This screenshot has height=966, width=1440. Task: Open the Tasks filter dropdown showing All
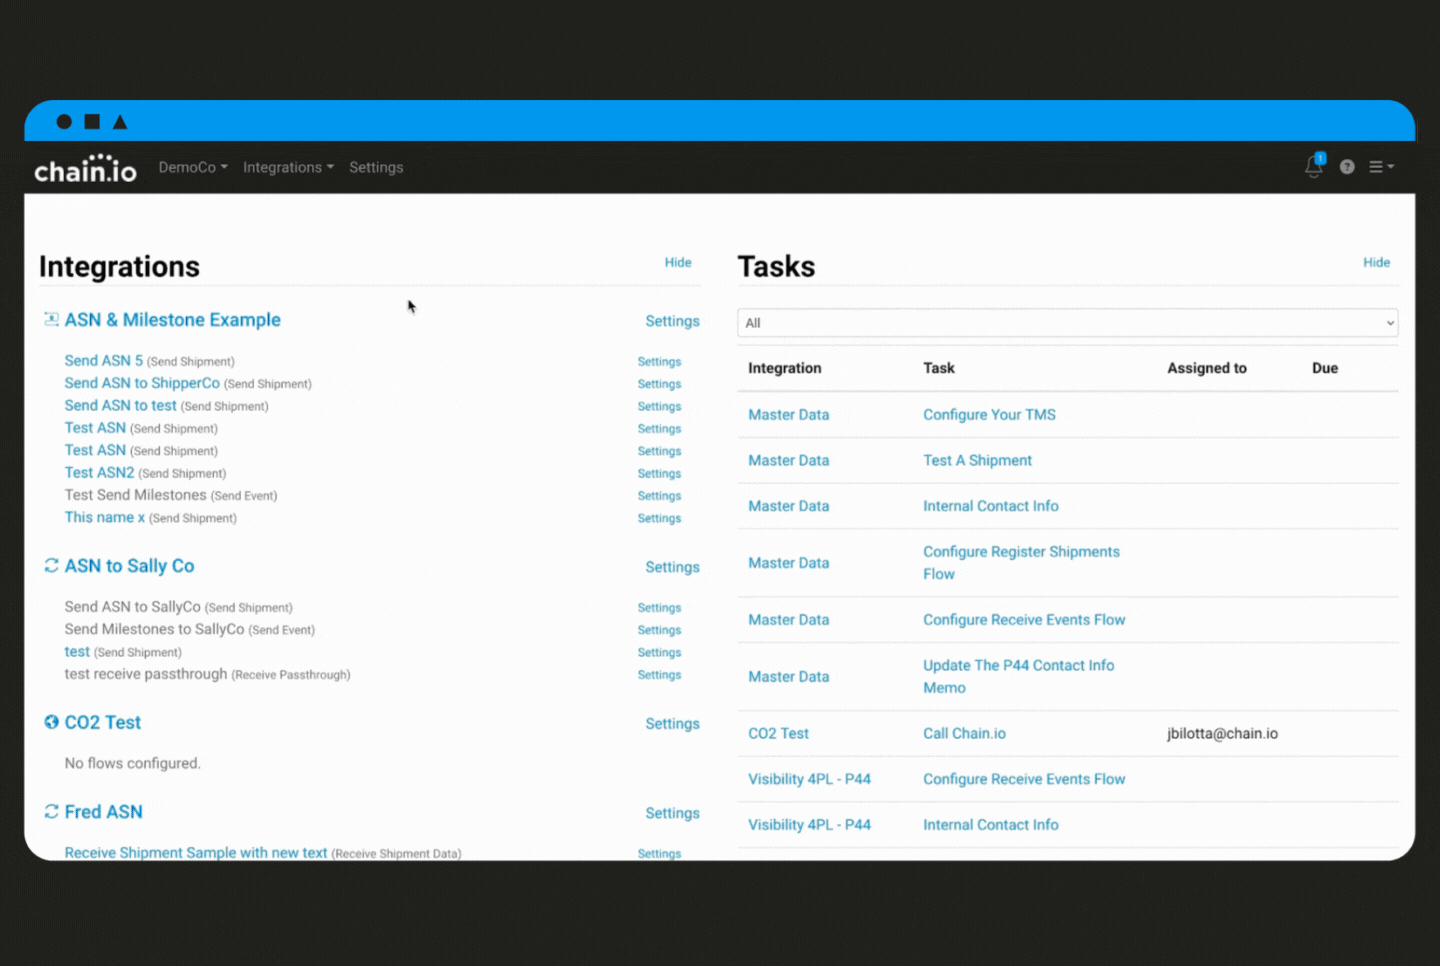1067,323
